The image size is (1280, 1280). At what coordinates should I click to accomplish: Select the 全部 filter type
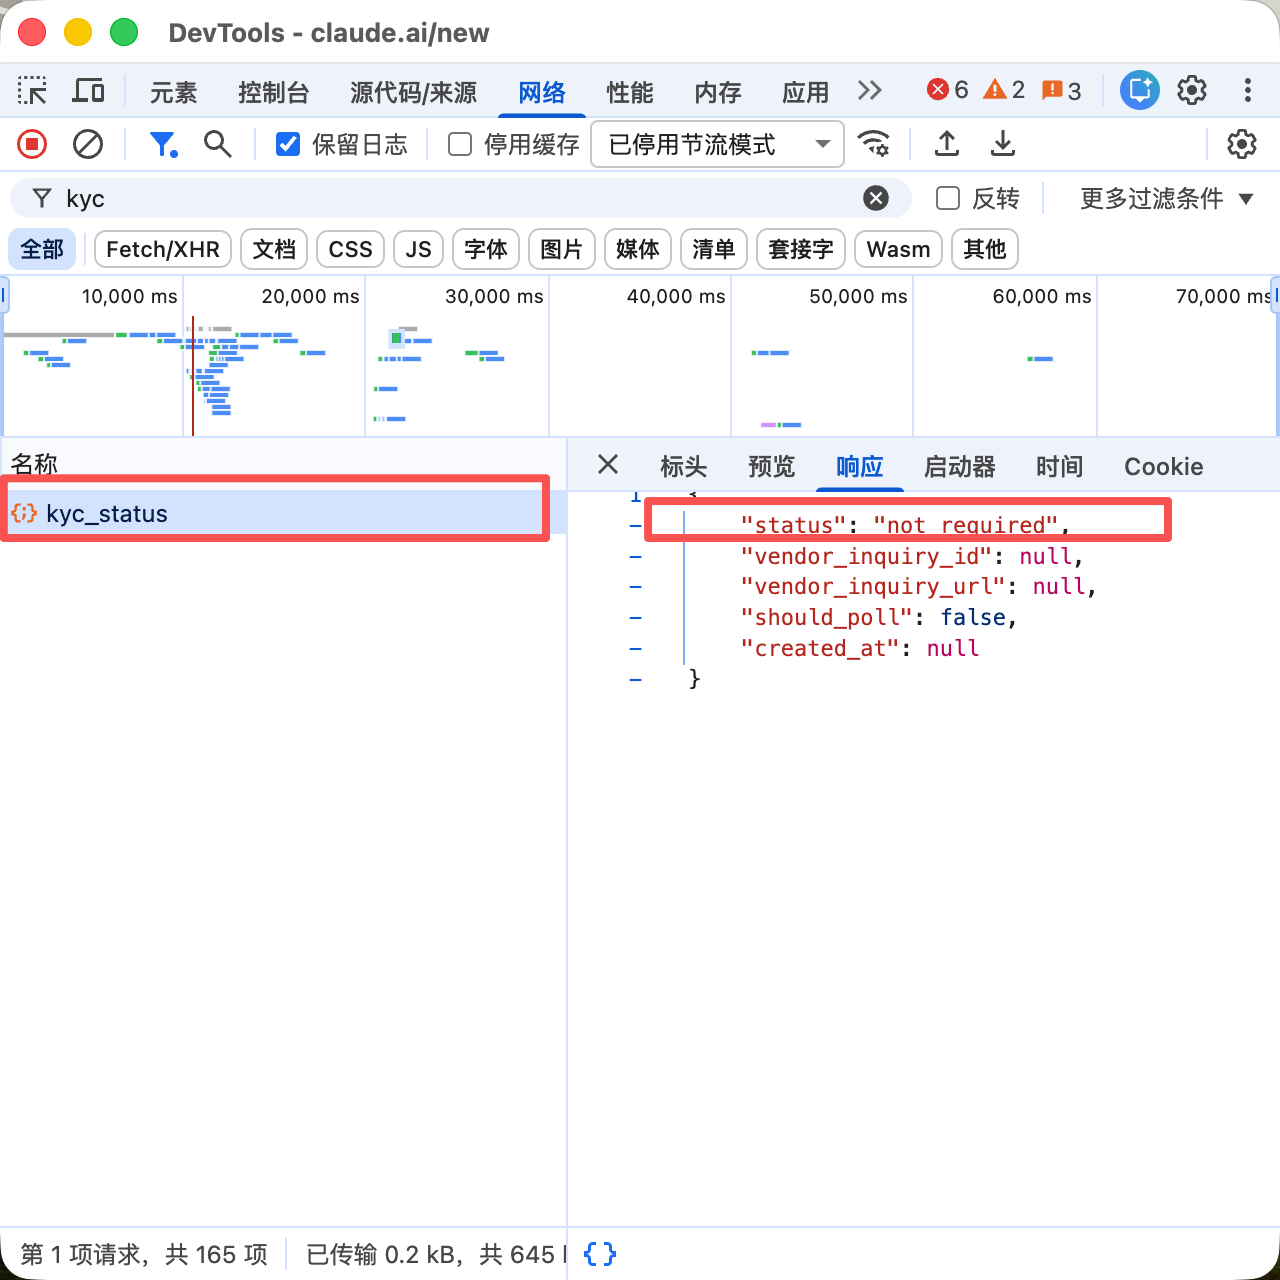click(42, 249)
